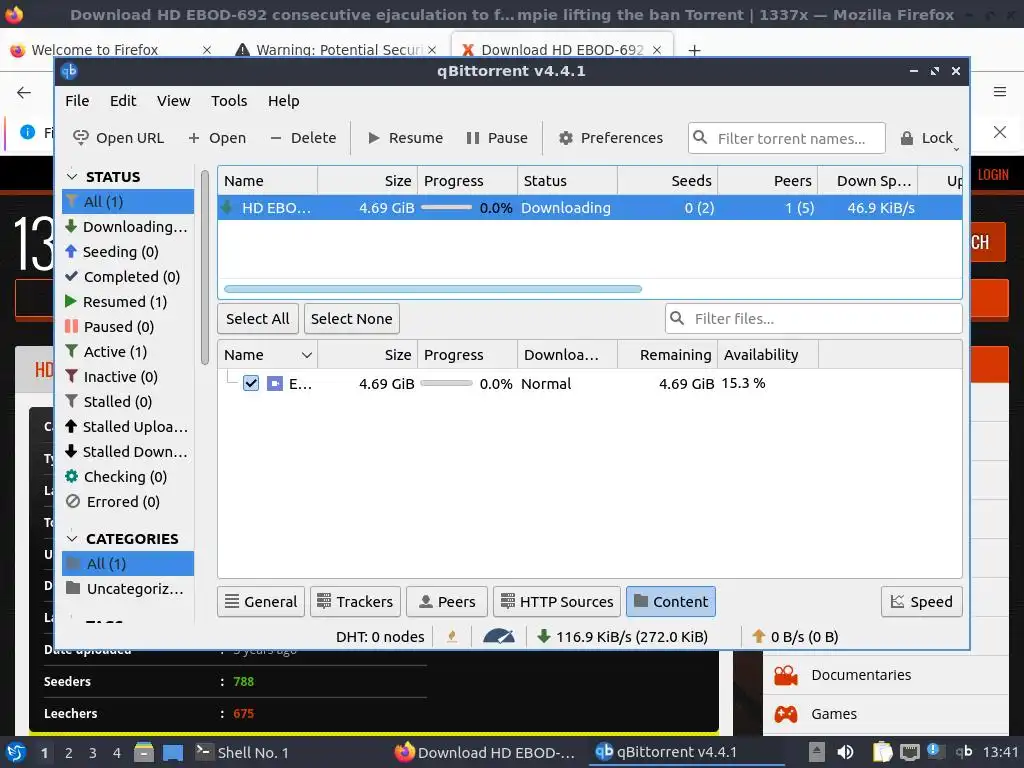Screen dimensions: 1024x768
Task: Click the Delete minus icon
Action: [x=276, y=138]
